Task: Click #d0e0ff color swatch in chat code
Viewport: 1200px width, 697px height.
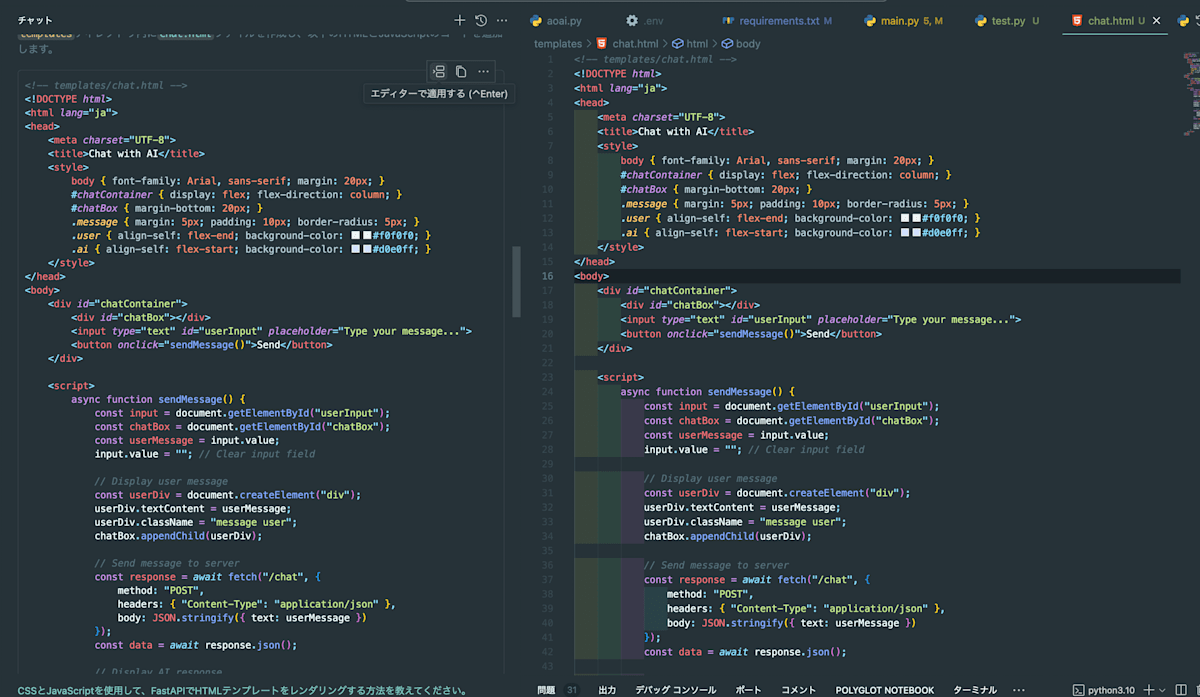Action: pos(366,250)
